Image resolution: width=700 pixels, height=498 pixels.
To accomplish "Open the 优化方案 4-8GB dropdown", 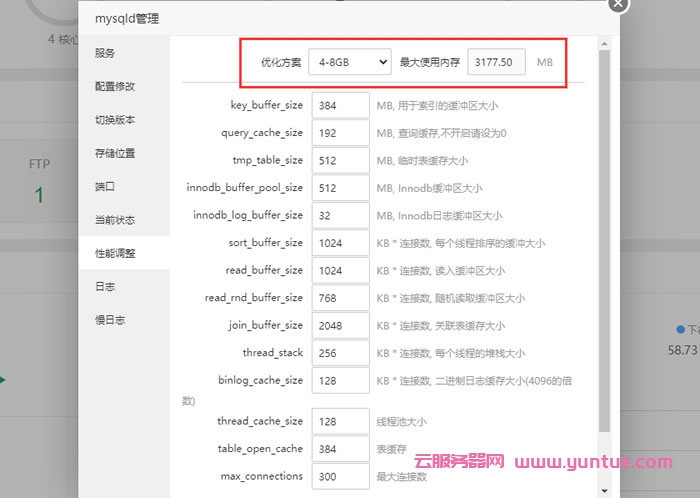I will (x=349, y=62).
